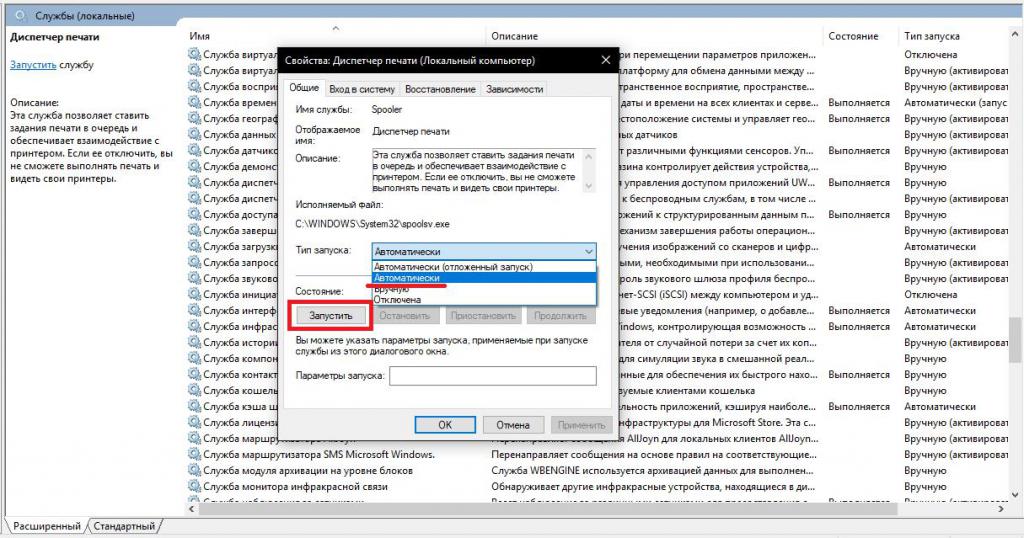Click horizontal scrollbar left arrow of list
Image resolution: width=1024 pixels, height=538 pixels.
(192, 508)
